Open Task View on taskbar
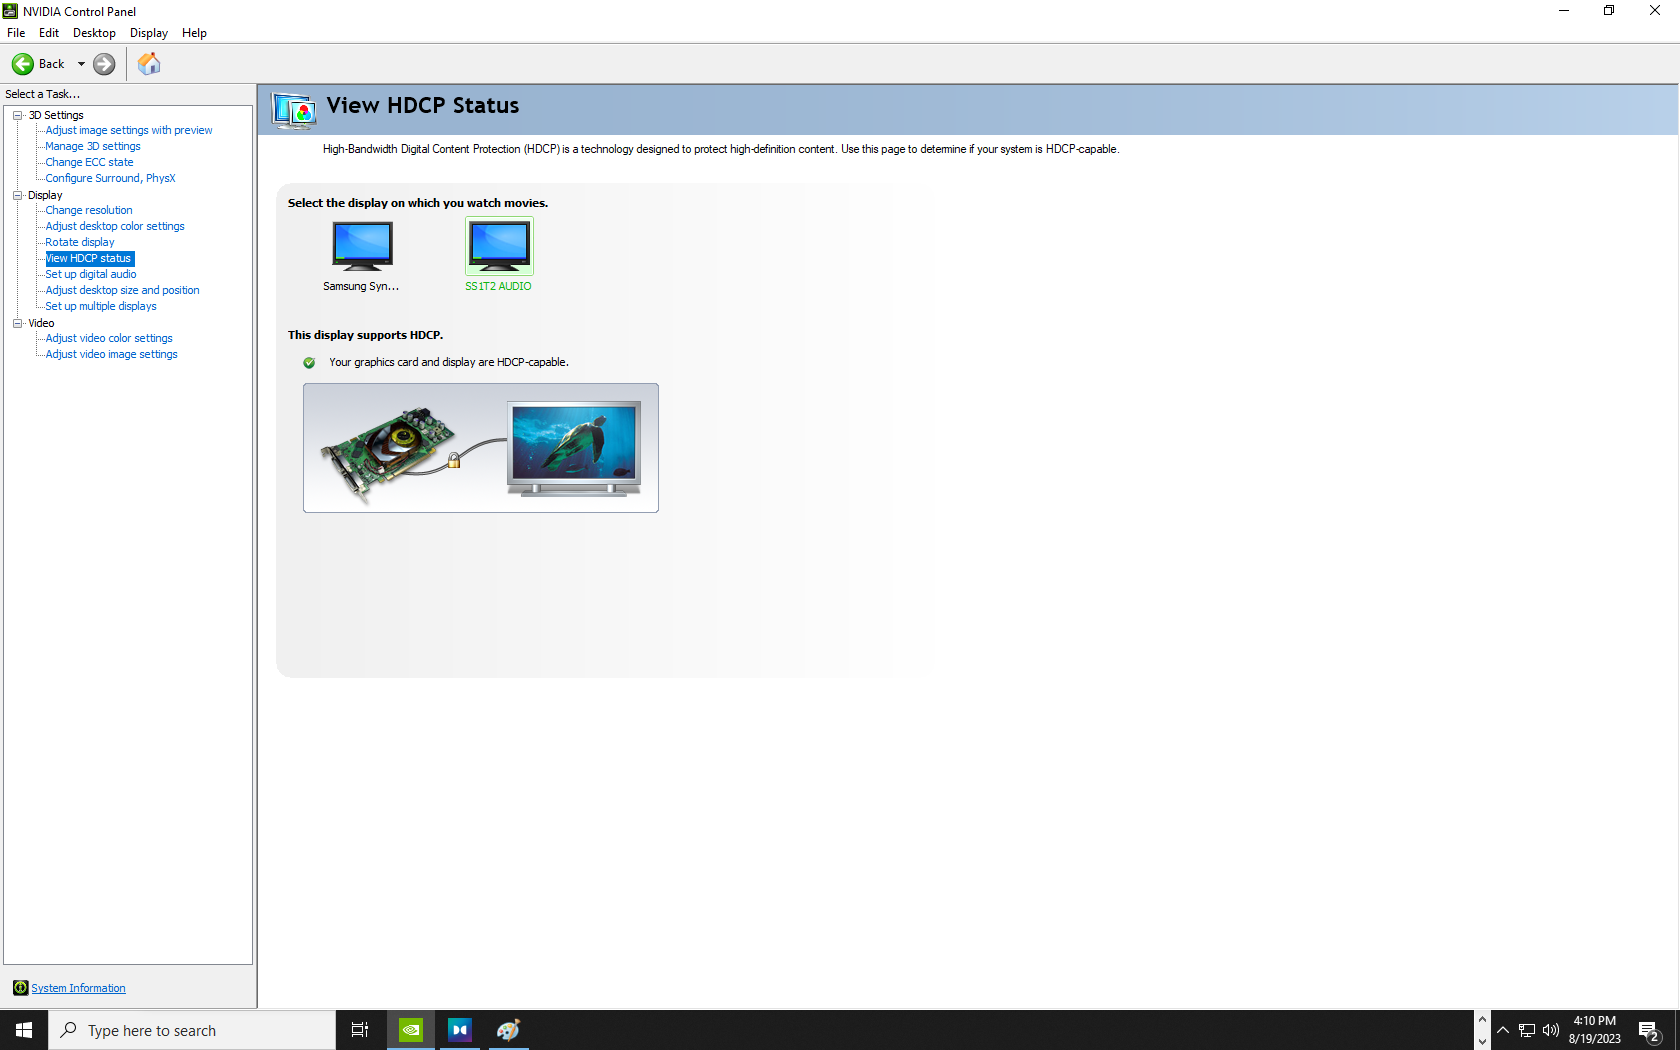 (x=360, y=1030)
